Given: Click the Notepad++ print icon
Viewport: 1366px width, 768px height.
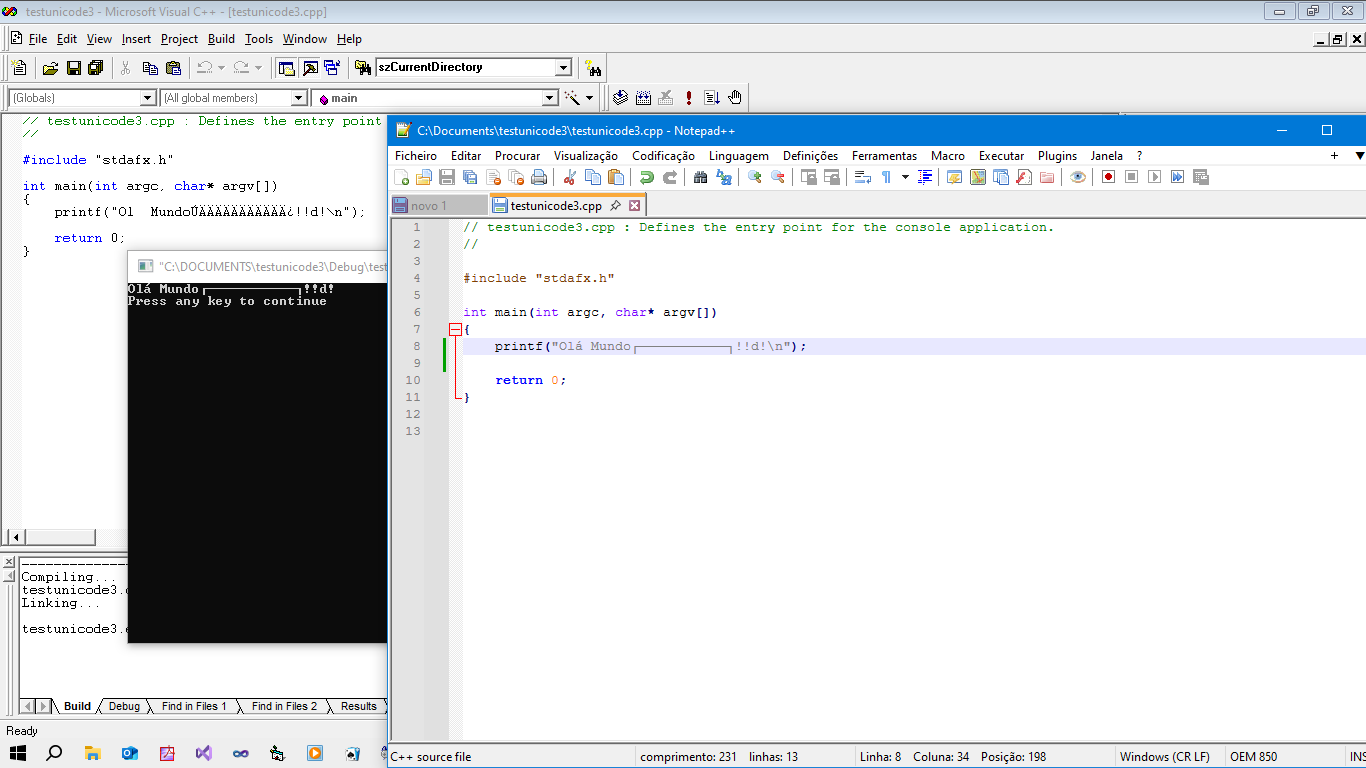Looking at the screenshot, I should 539,177.
